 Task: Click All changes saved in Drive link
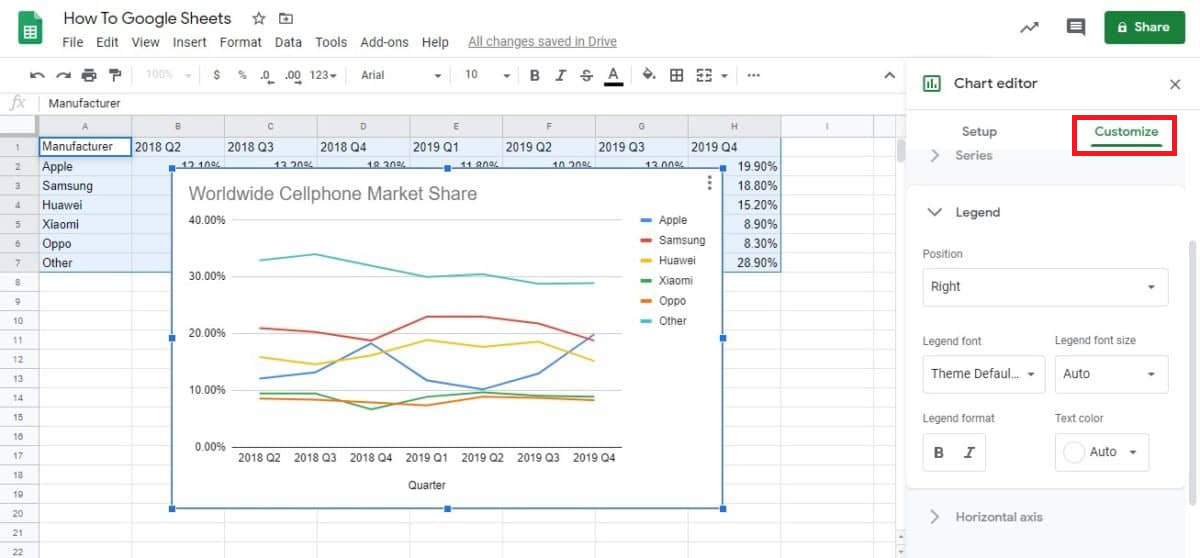542,42
